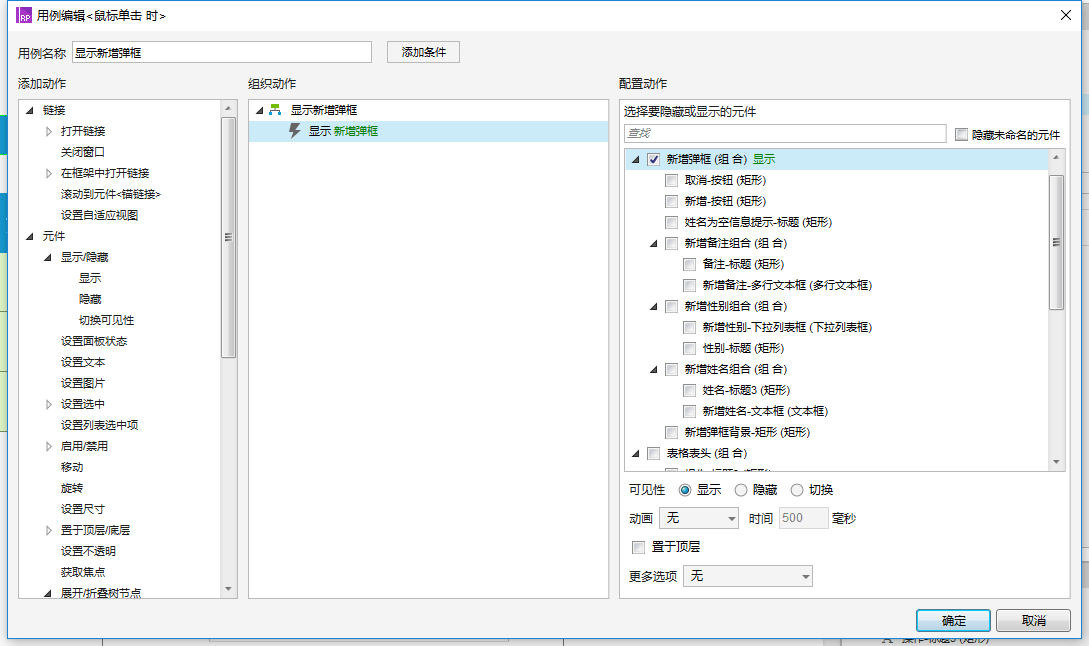Choose the 设置文本 action
Image resolution: width=1089 pixels, height=646 pixels.
83,362
